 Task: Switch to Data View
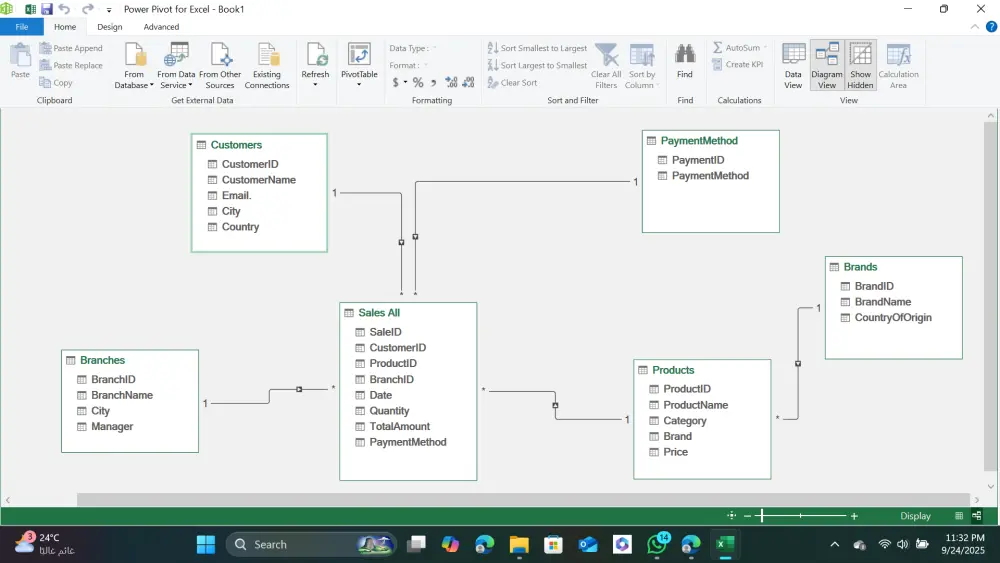[x=793, y=66]
